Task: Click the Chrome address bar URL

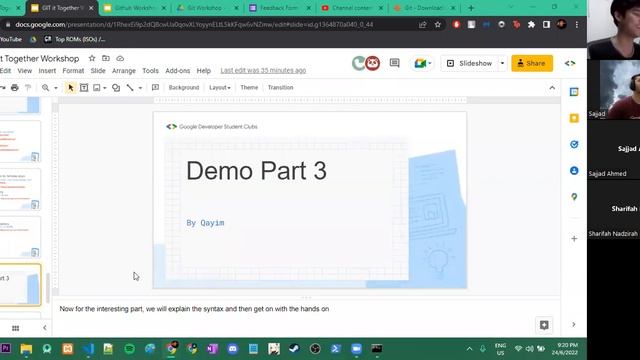Action: click(194, 24)
